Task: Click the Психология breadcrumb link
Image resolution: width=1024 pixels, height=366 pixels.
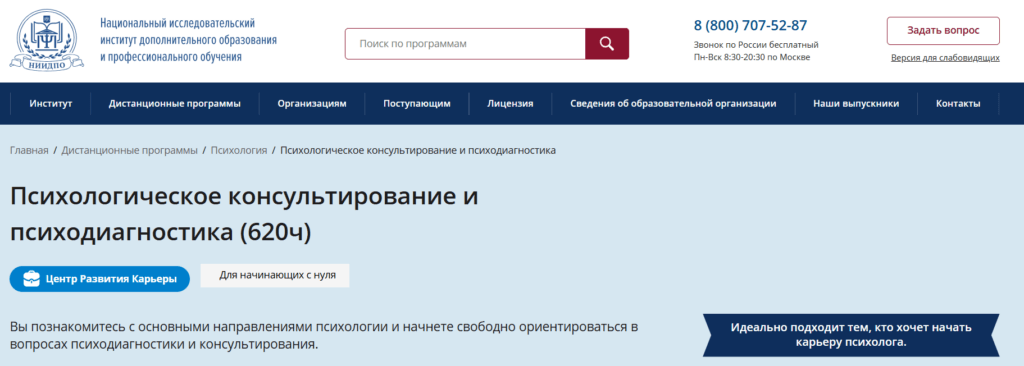Action: [238, 150]
